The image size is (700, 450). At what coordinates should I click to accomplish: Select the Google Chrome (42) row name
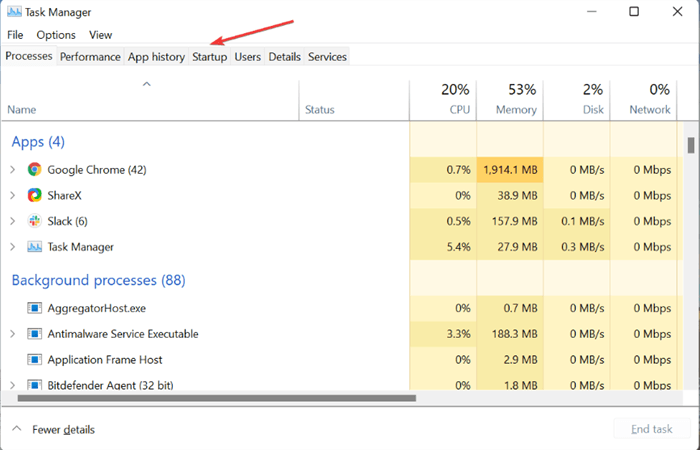[97, 170]
